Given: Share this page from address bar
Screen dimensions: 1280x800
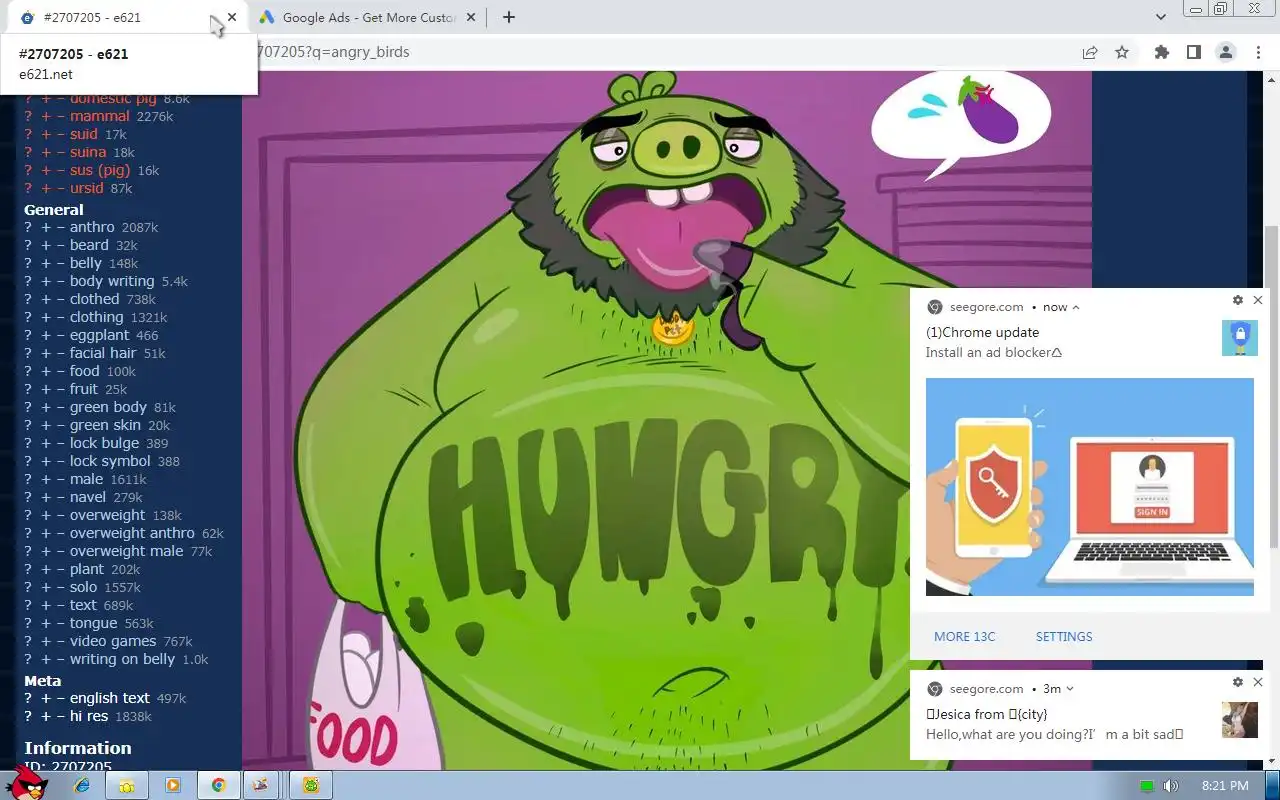Looking at the screenshot, I should coord(1090,52).
